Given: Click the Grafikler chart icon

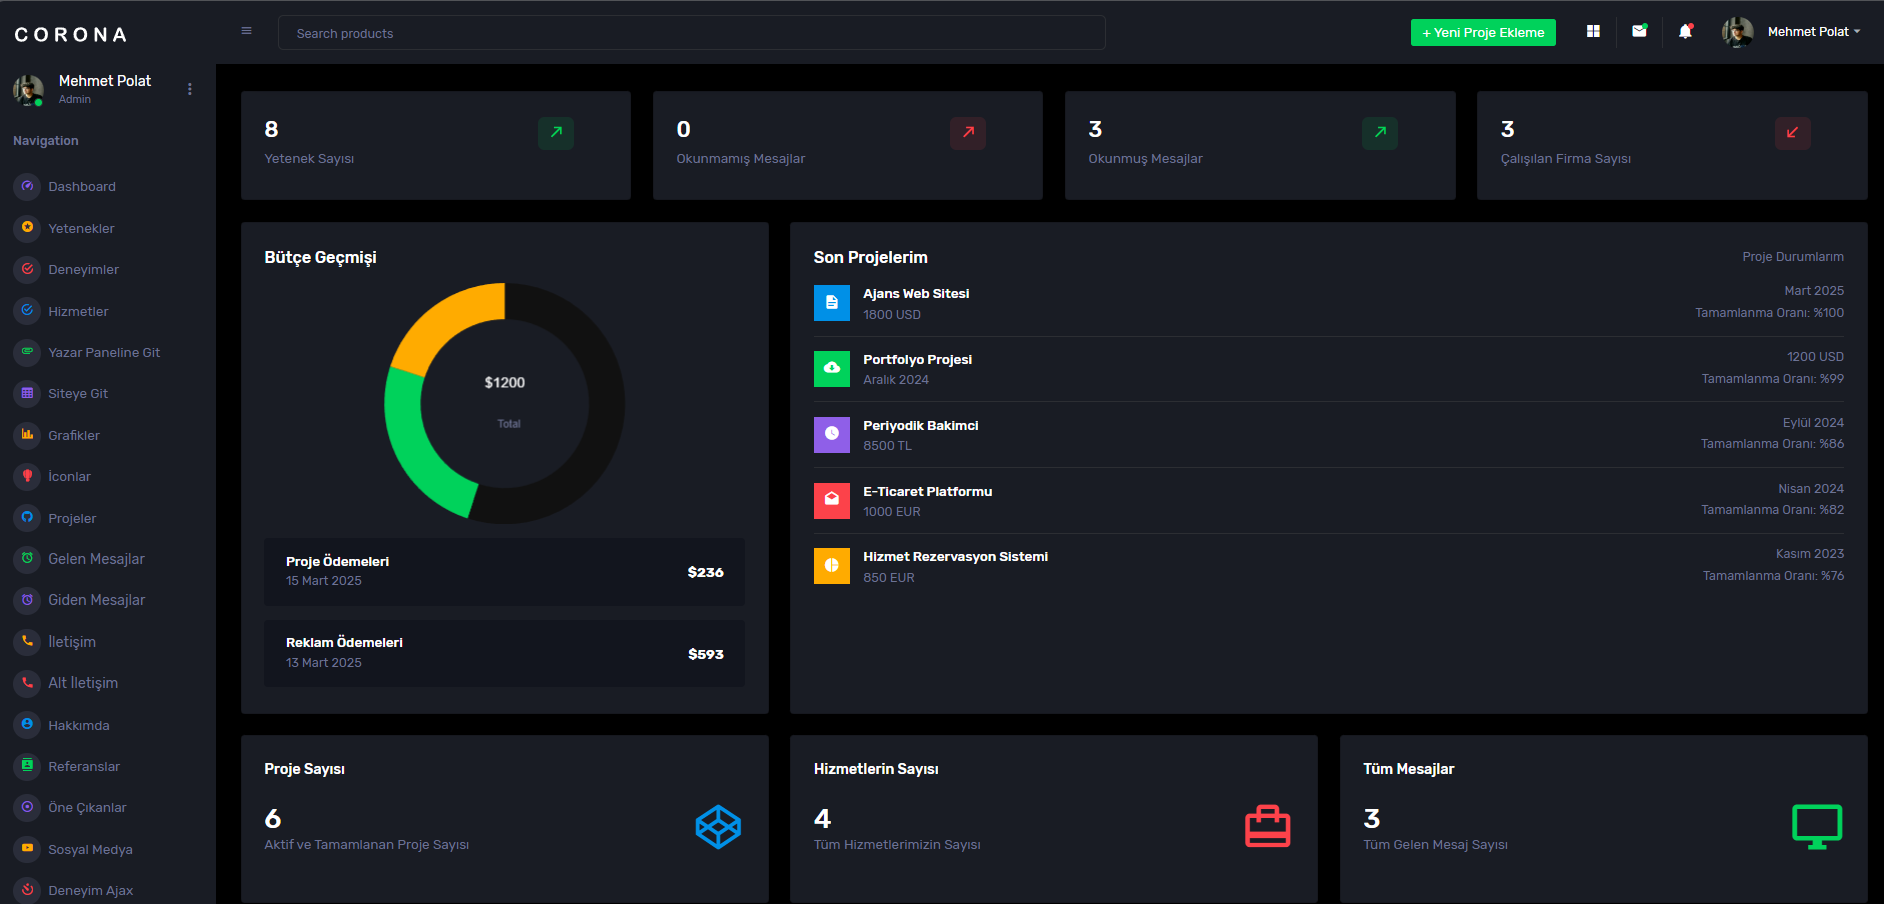Looking at the screenshot, I should pyautogui.click(x=27, y=435).
